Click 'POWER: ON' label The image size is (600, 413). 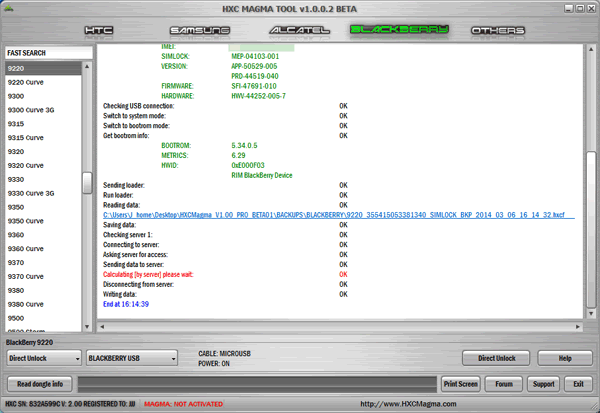214,364
